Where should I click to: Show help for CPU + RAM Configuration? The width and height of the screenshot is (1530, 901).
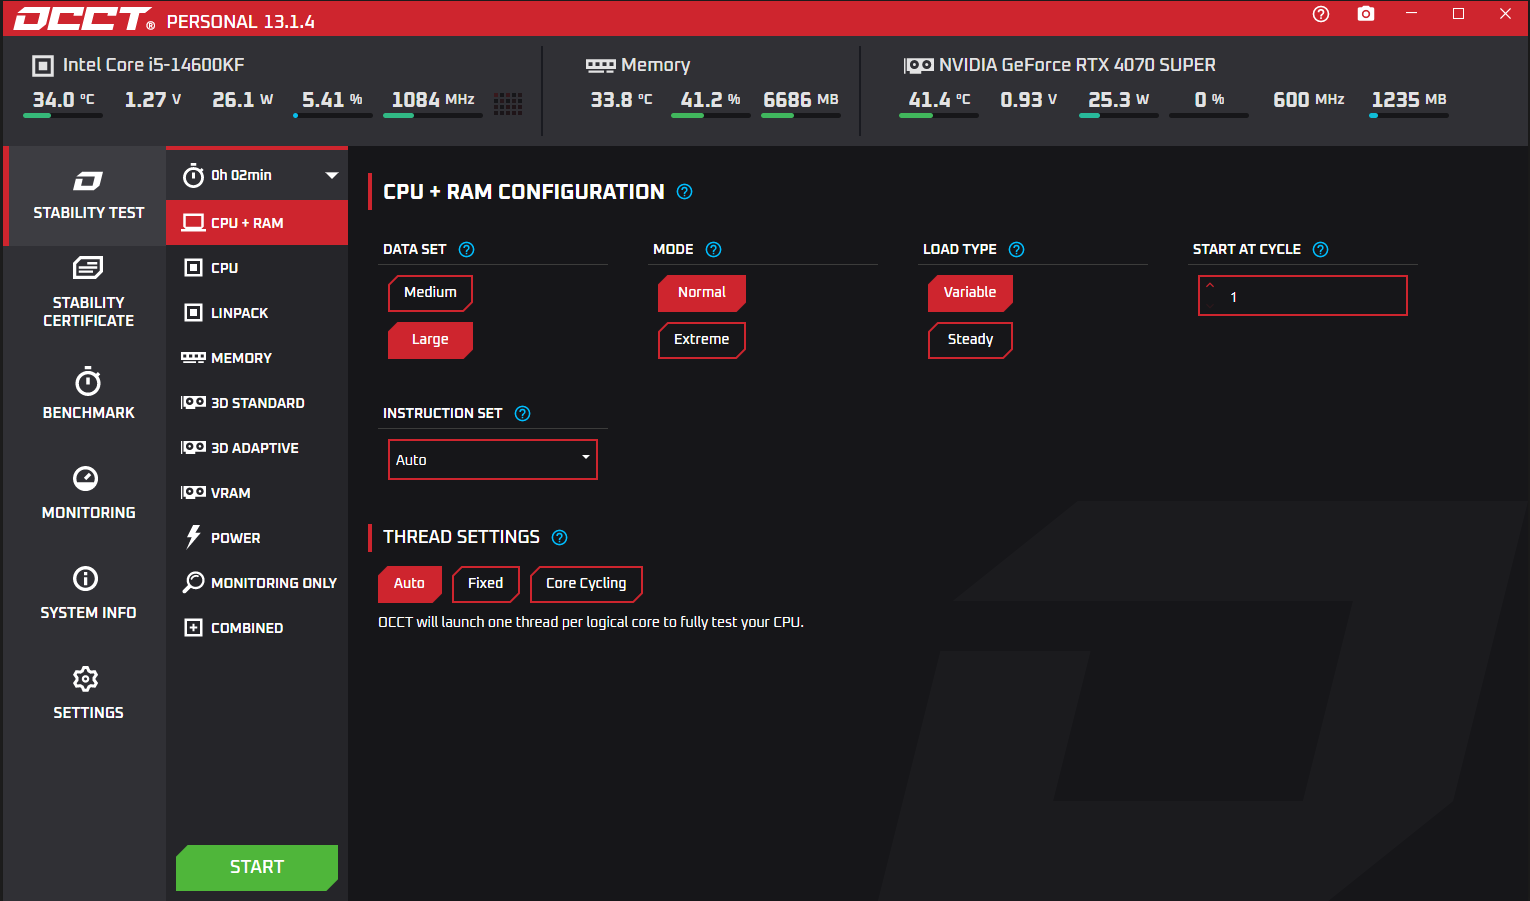coord(684,192)
